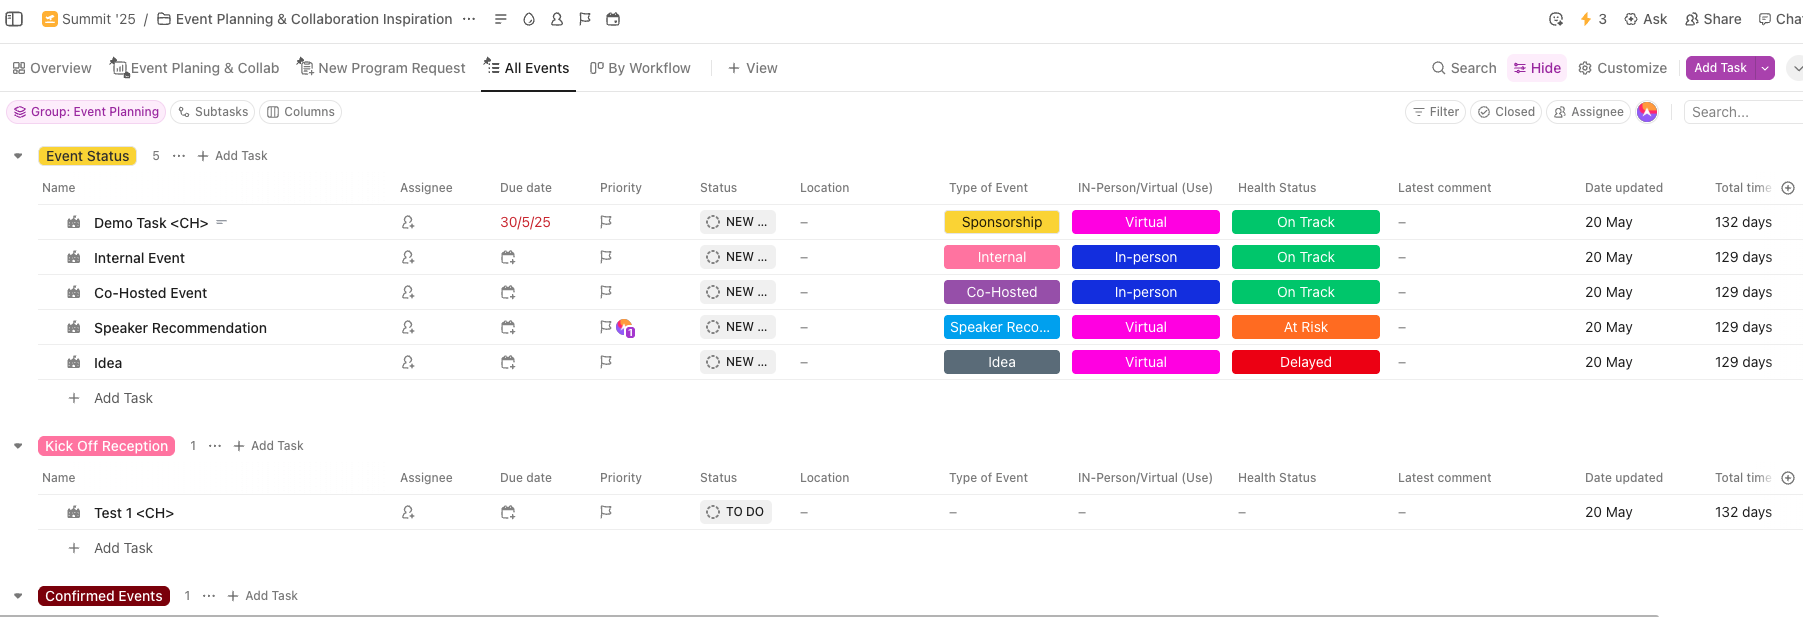Click the Customize button
This screenshot has height=617, width=1803.
tap(1622, 68)
